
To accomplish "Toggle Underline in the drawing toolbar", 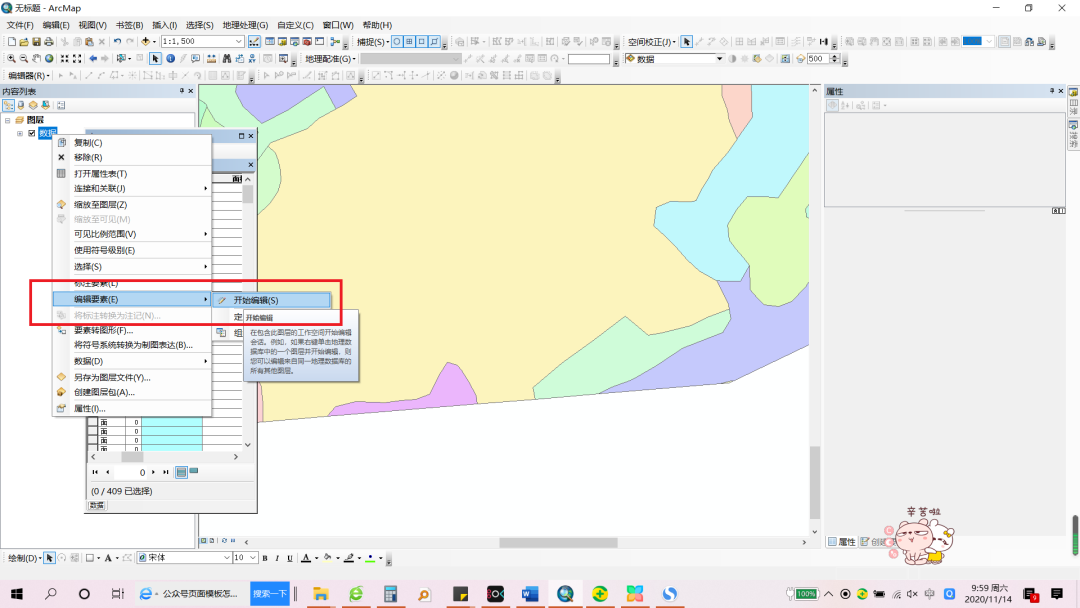I will tap(290, 558).
